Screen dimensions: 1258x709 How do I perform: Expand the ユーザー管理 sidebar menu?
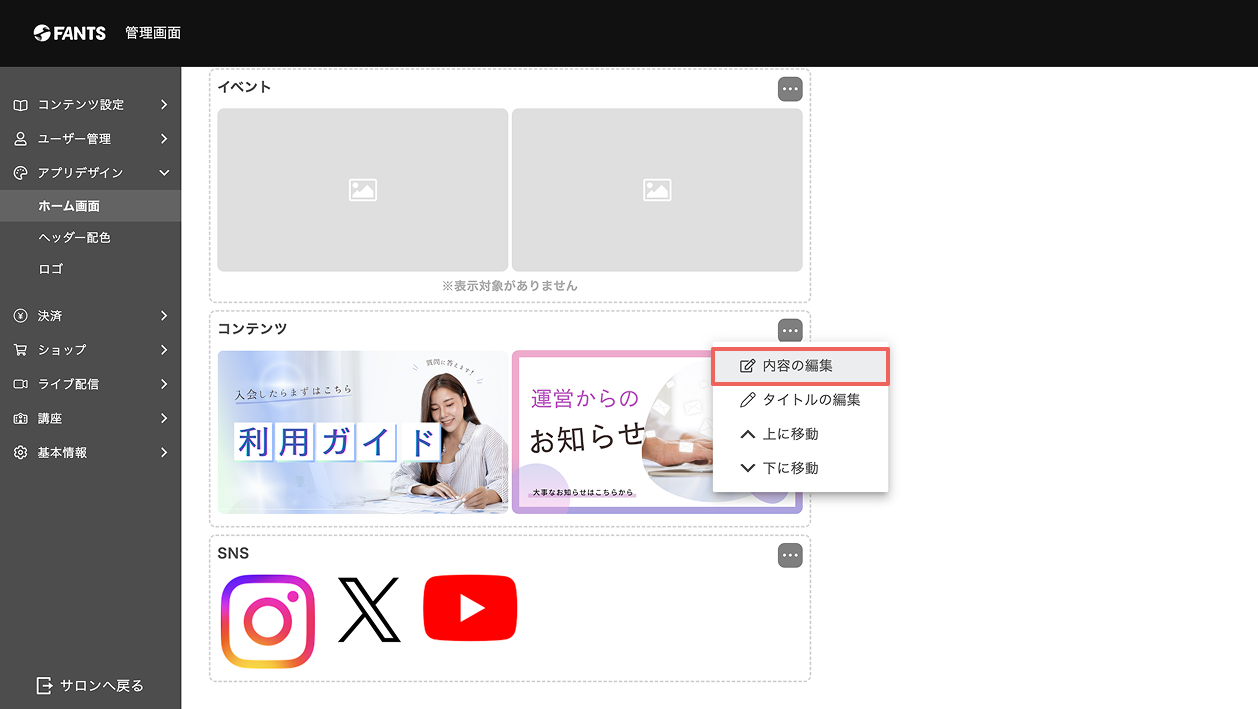click(x=90, y=138)
